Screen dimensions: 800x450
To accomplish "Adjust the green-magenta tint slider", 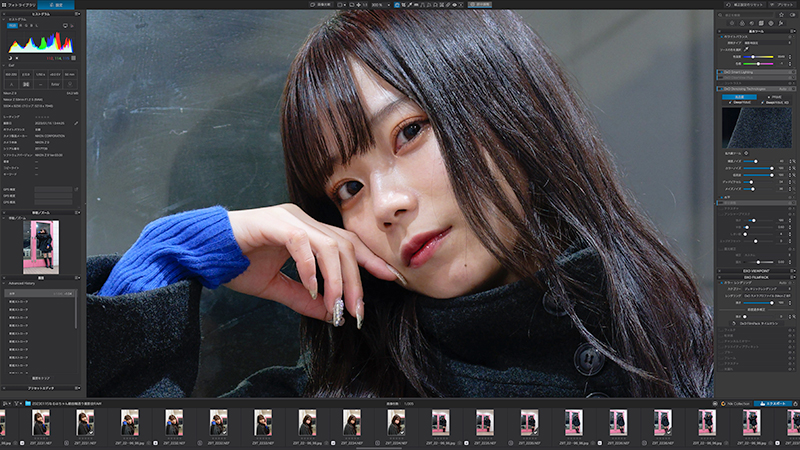I will pyautogui.click(x=758, y=64).
